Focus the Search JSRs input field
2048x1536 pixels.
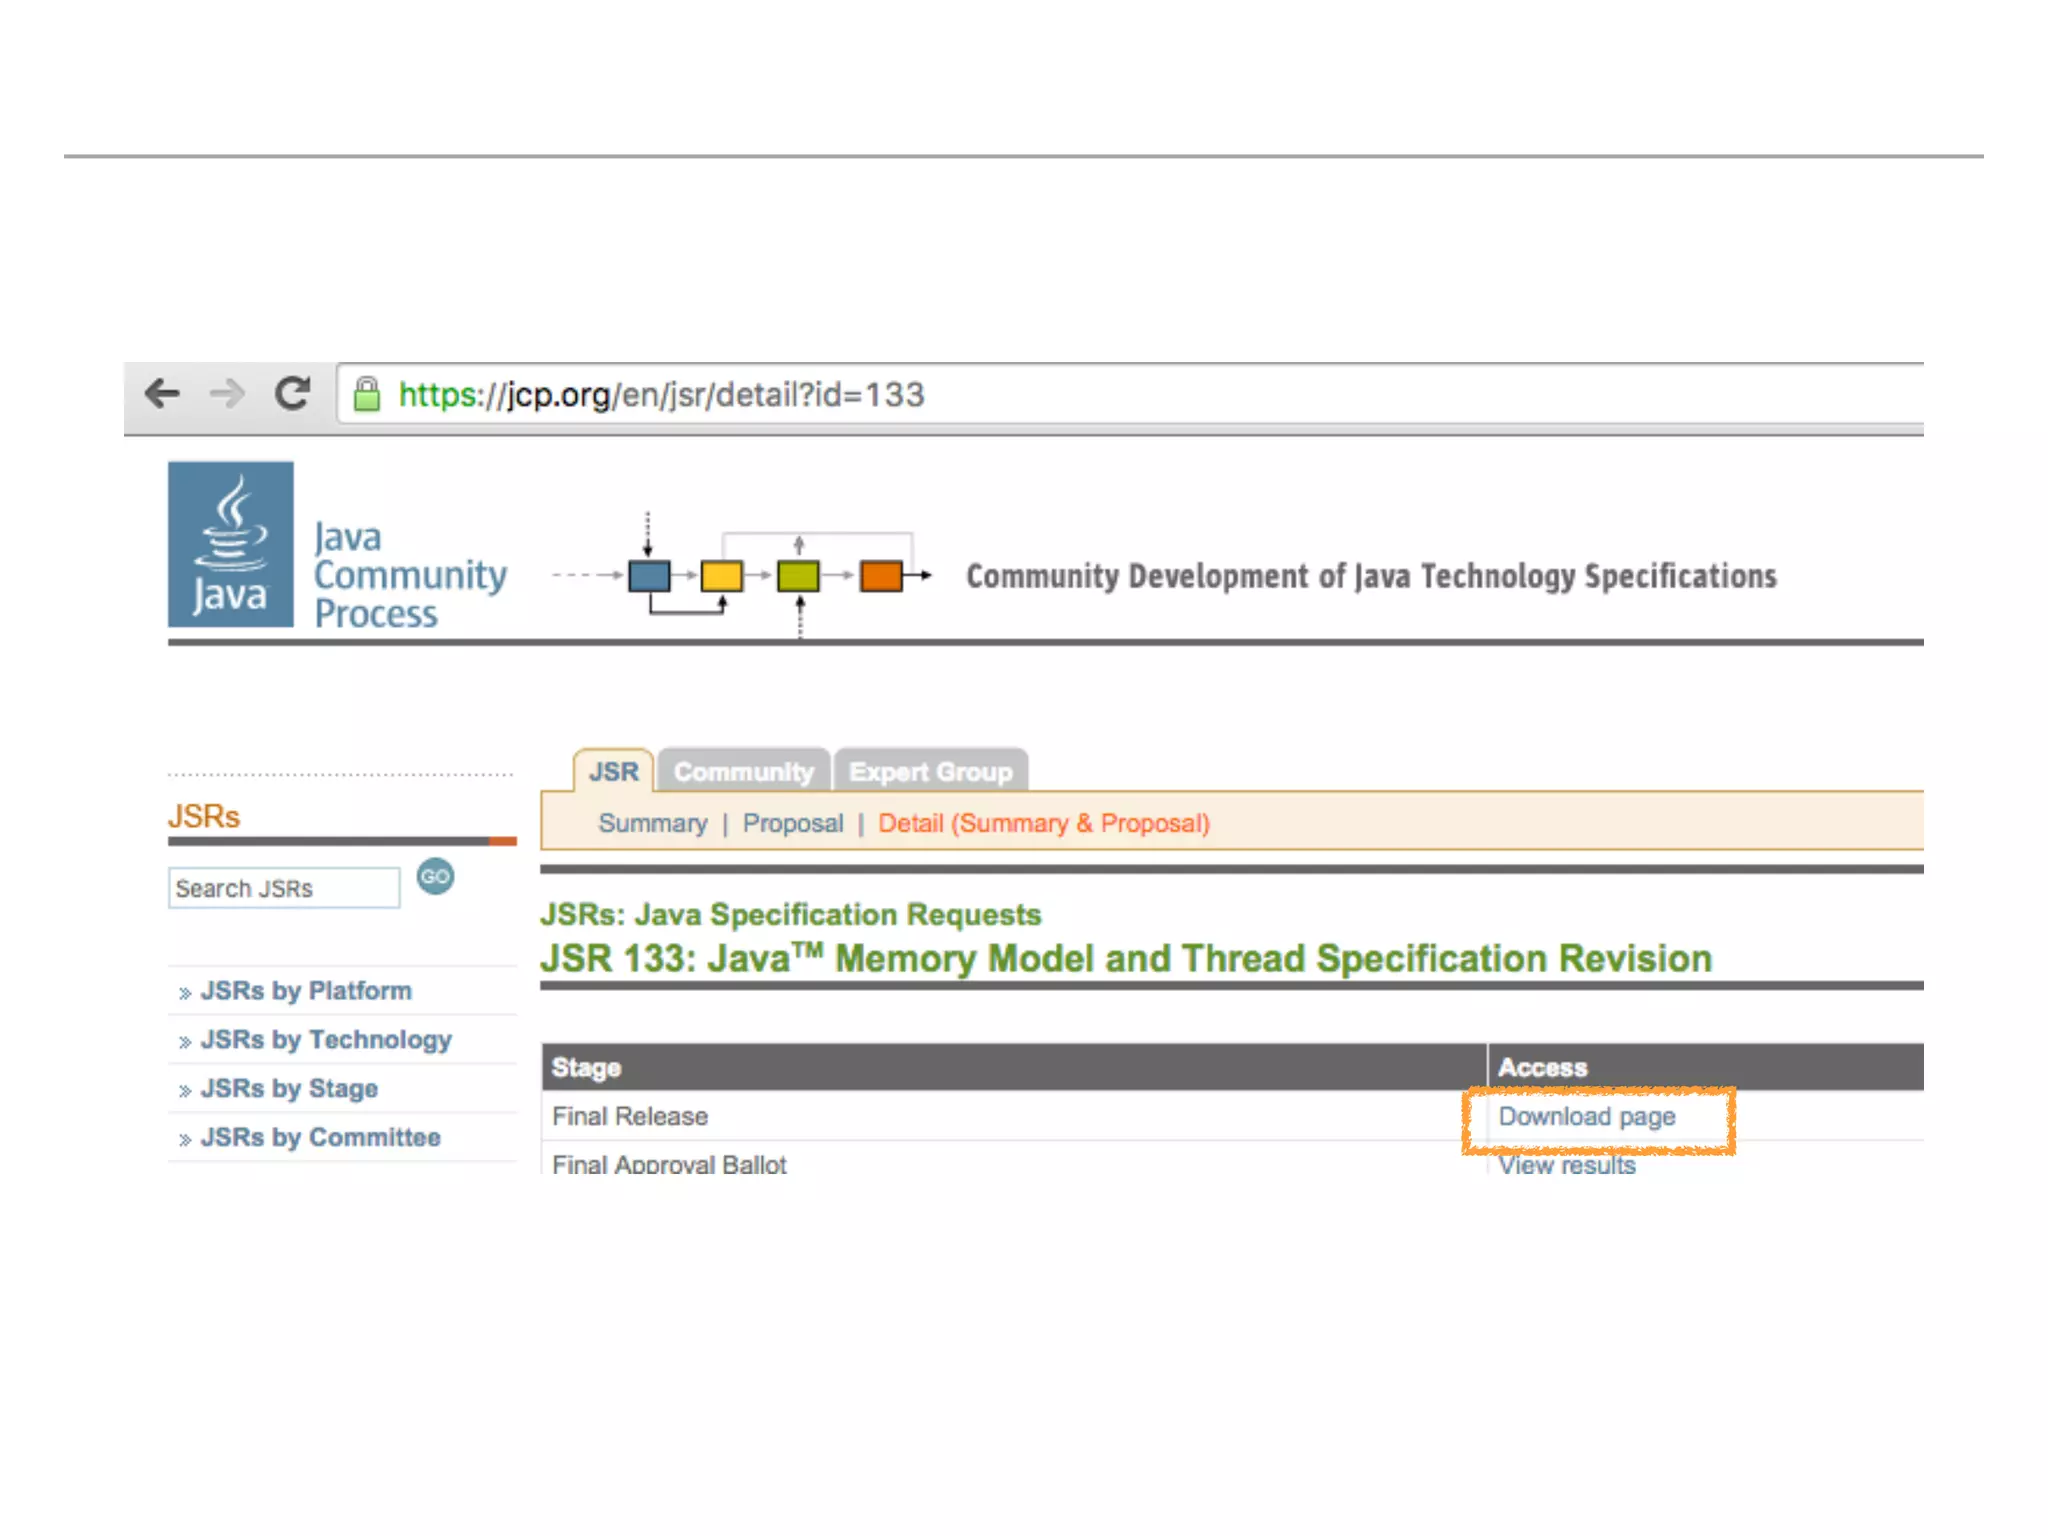point(284,888)
